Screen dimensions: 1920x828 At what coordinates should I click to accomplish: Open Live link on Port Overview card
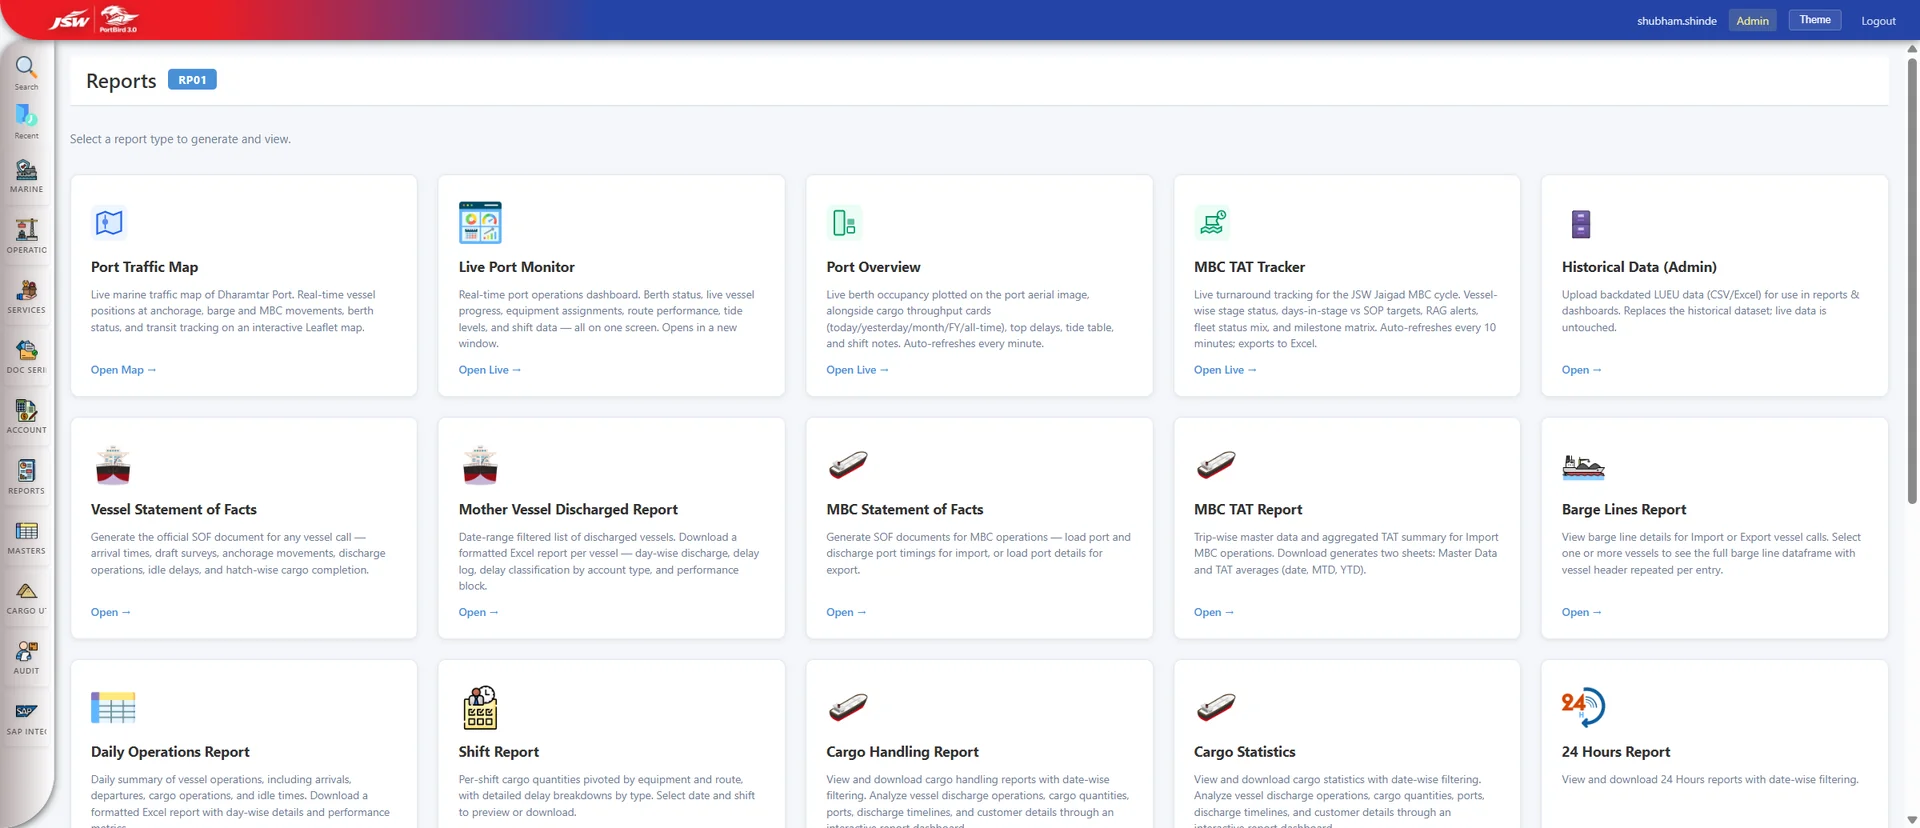click(857, 370)
